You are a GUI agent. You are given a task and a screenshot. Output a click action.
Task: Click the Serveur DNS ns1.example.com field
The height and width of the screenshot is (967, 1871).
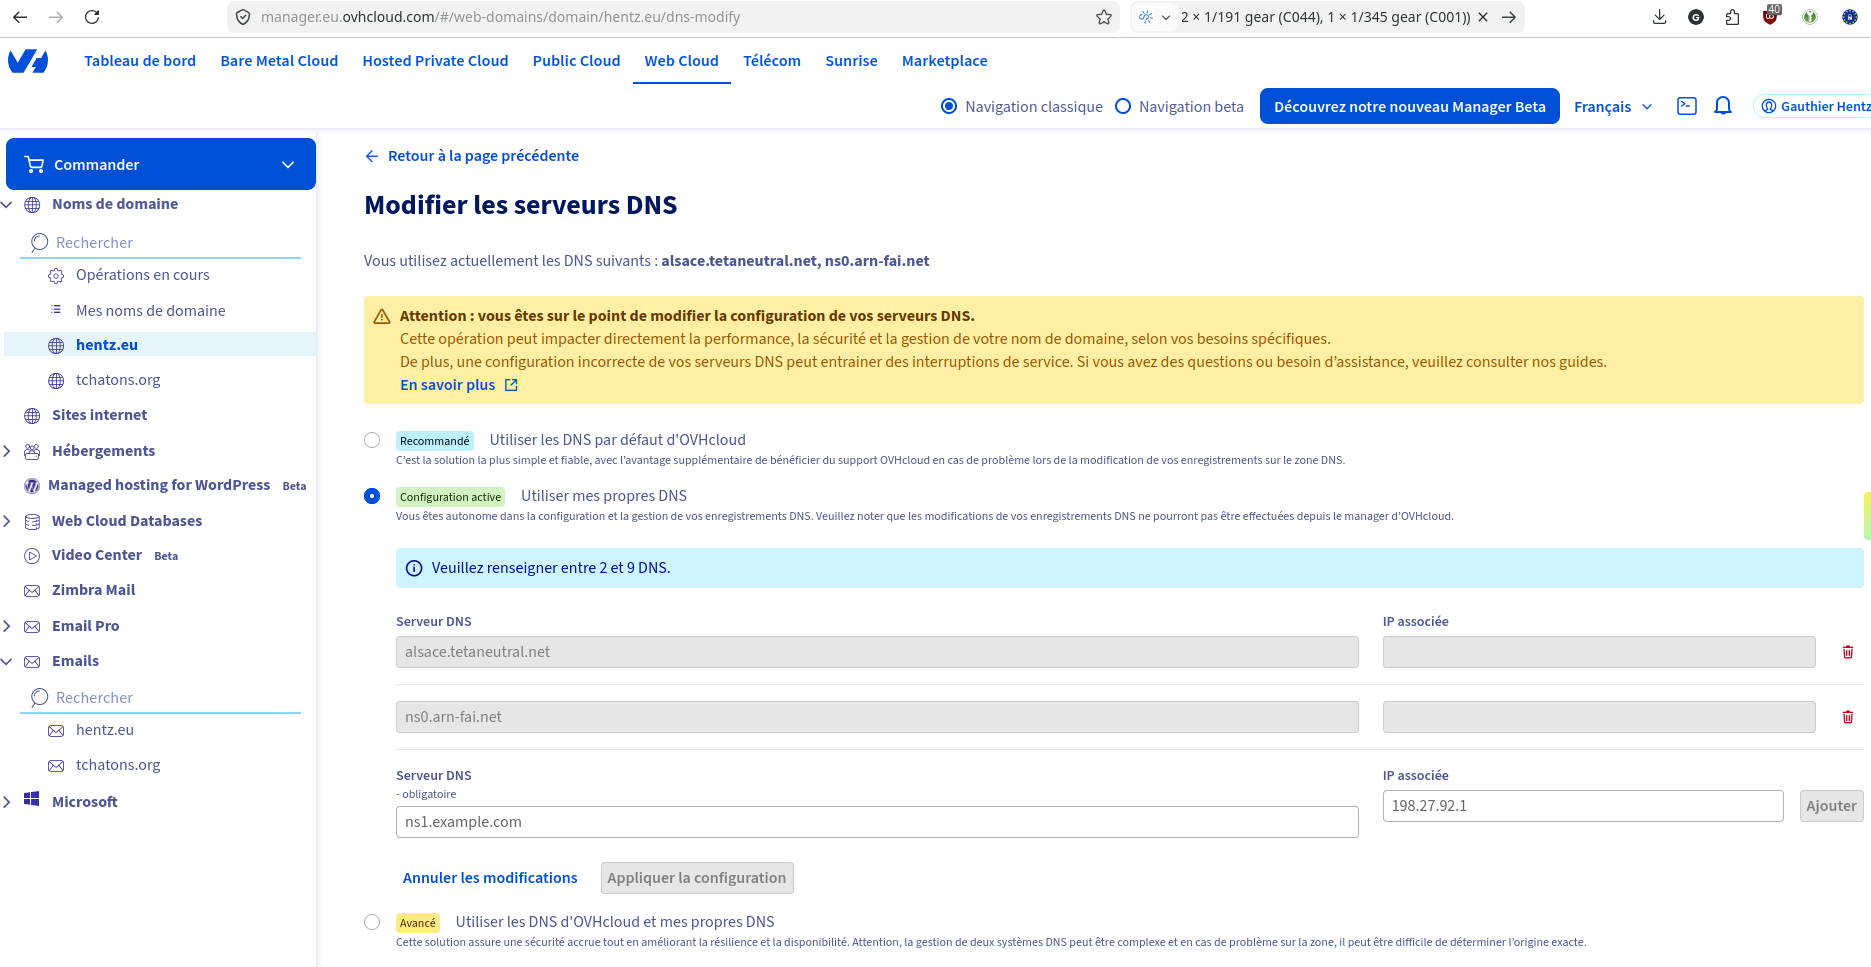pyautogui.click(x=877, y=822)
